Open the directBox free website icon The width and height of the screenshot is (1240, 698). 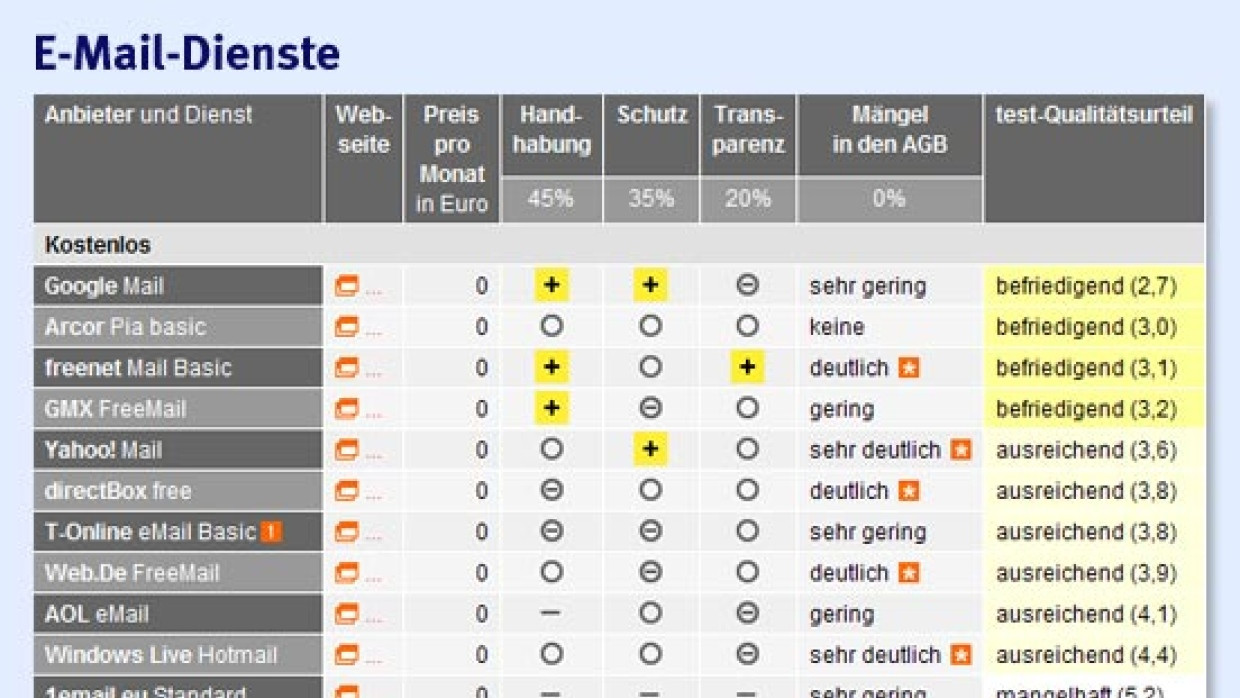346,491
